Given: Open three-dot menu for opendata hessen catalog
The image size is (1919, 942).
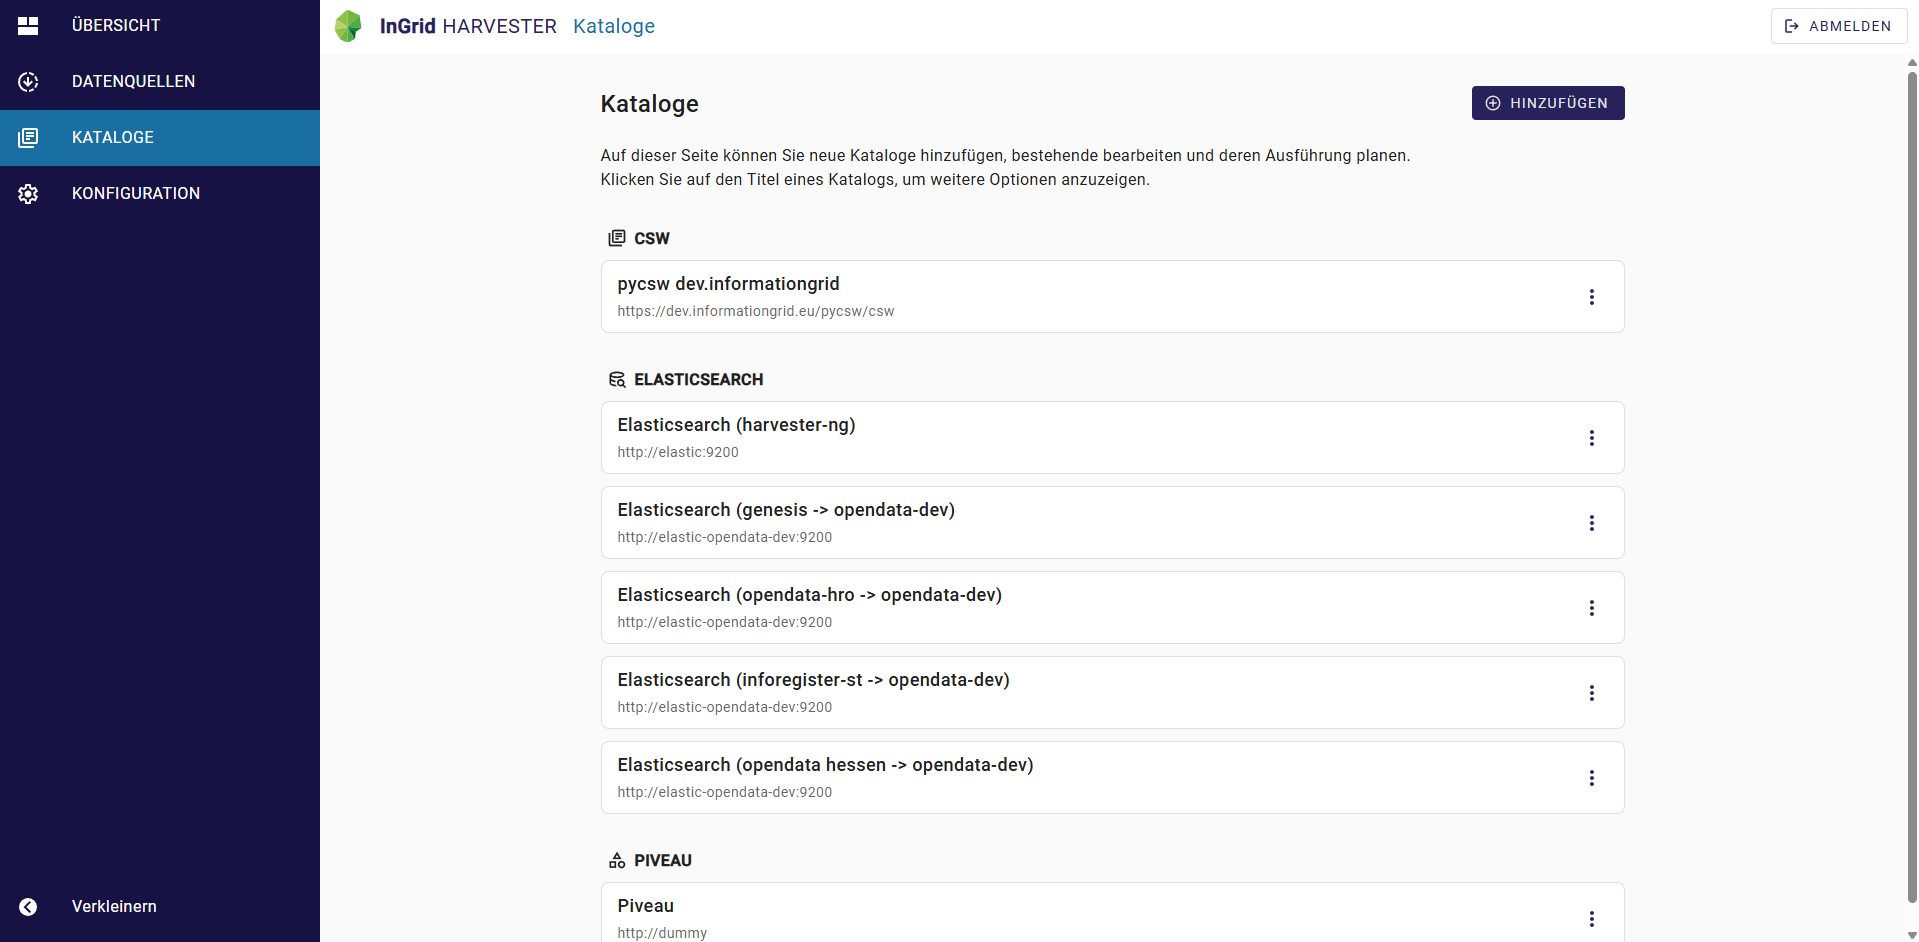Looking at the screenshot, I should (x=1592, y=778).
